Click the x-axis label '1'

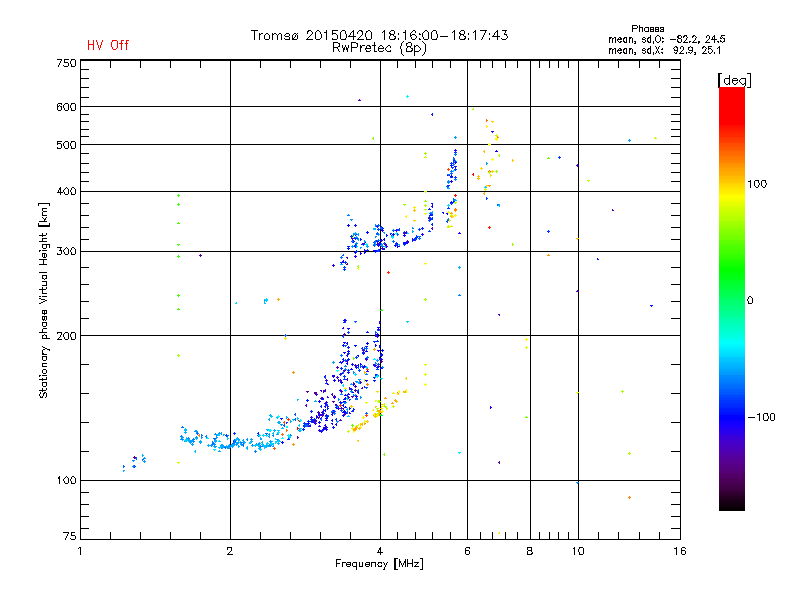tap(80, 551)
